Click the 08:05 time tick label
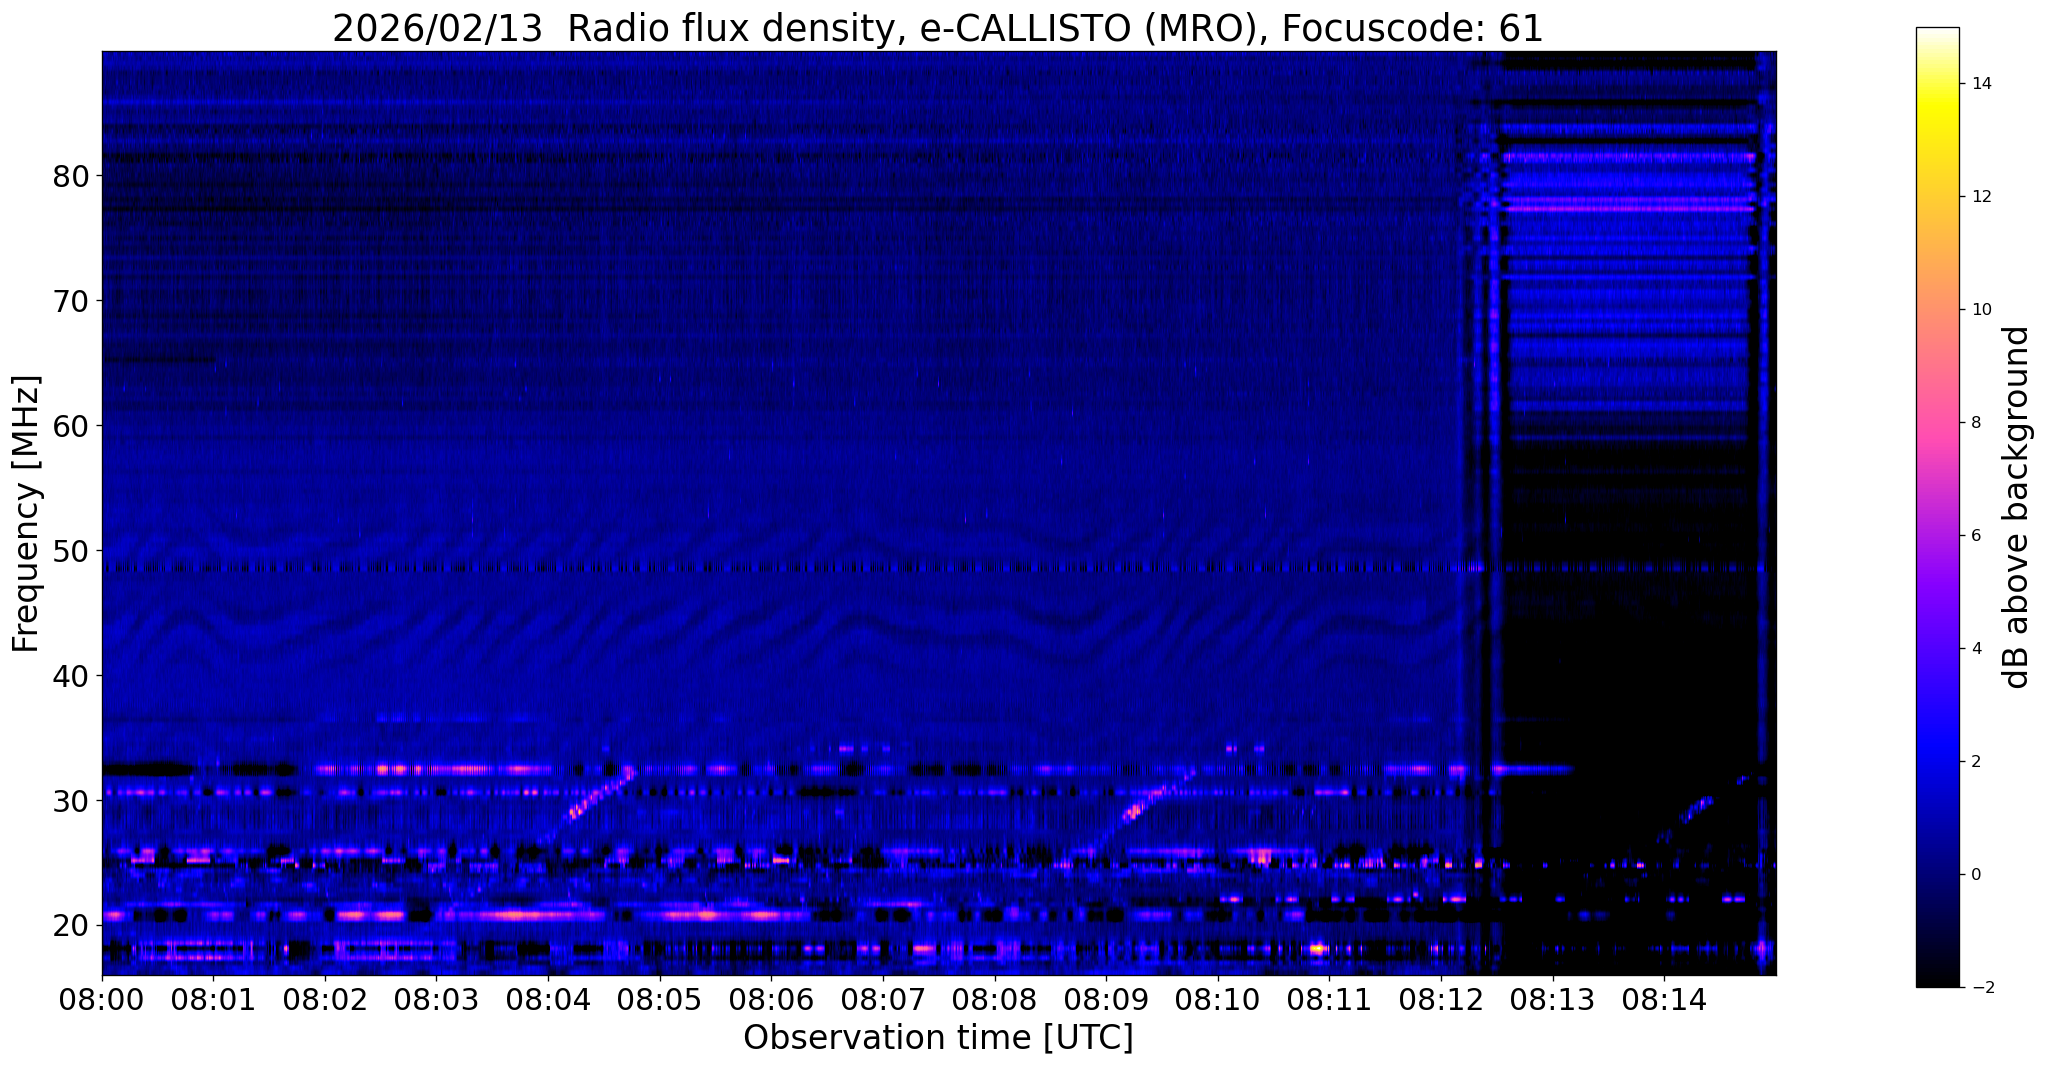 click(x=660, y=999)
